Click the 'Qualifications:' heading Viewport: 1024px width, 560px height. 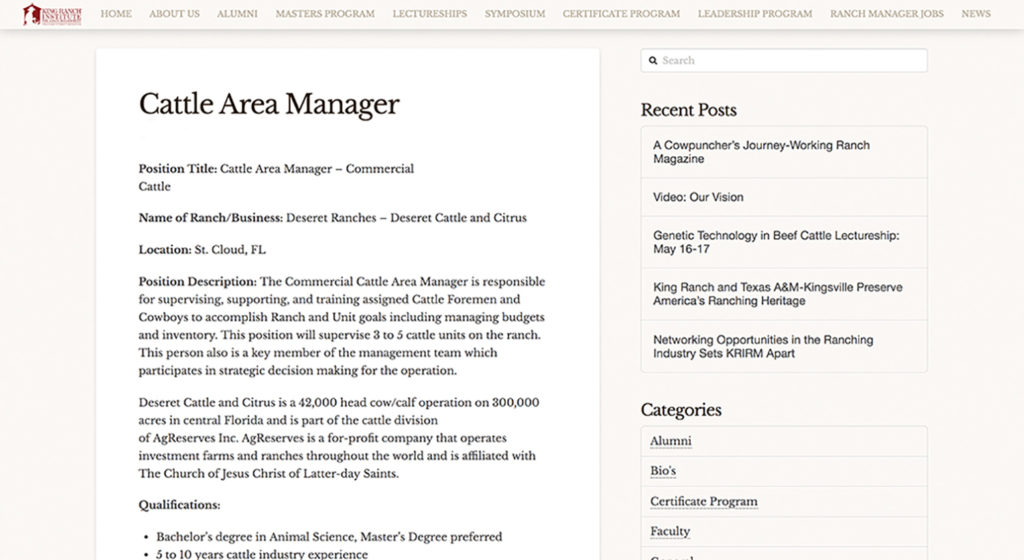coord(180,505)
